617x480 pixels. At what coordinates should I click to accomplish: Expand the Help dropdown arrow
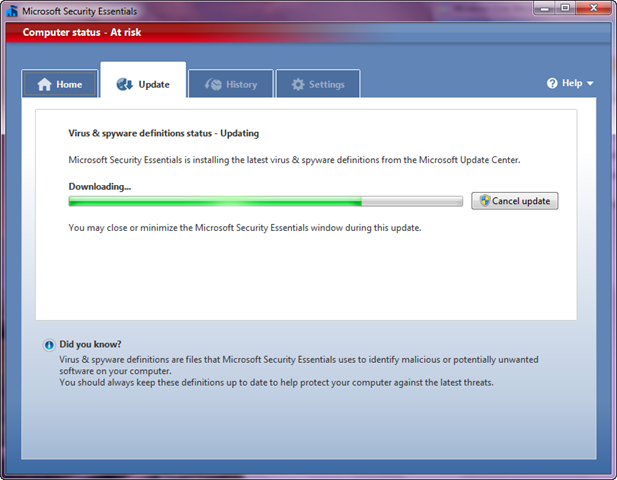(x=591, y=84)
